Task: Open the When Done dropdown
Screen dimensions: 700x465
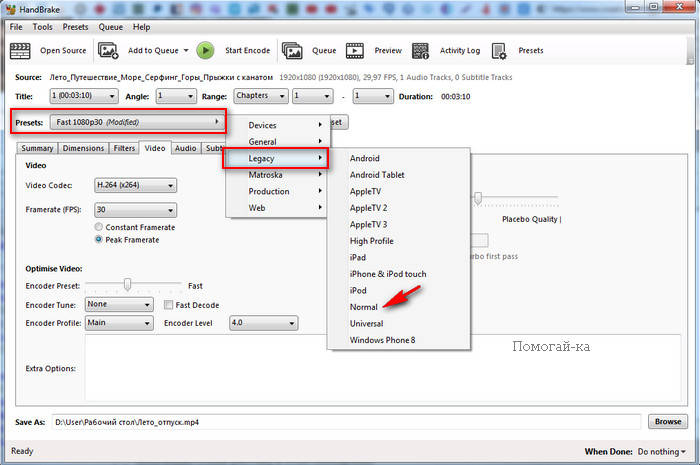Action: pyautogui.click(x=662, y=452)
